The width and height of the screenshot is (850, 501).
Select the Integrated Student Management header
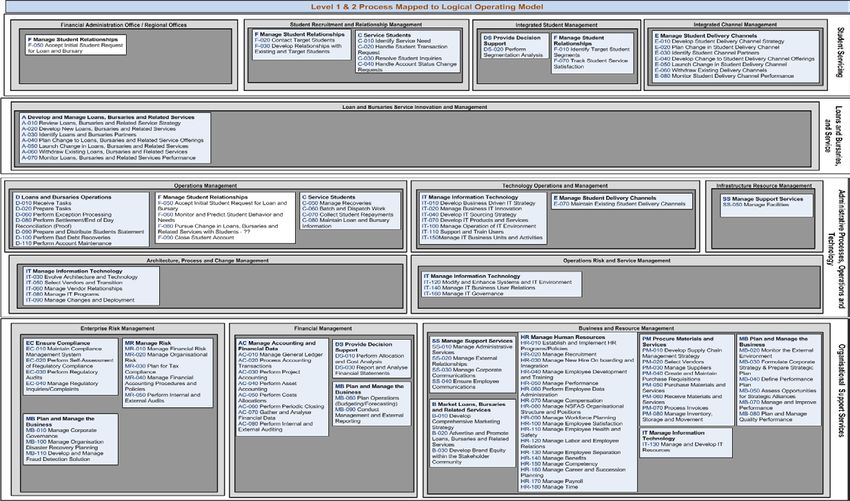click(x=556, y=25)
